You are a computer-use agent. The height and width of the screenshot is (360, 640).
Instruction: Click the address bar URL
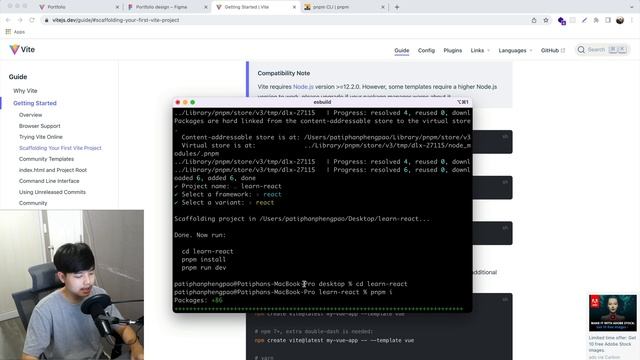tap(116, 20)
